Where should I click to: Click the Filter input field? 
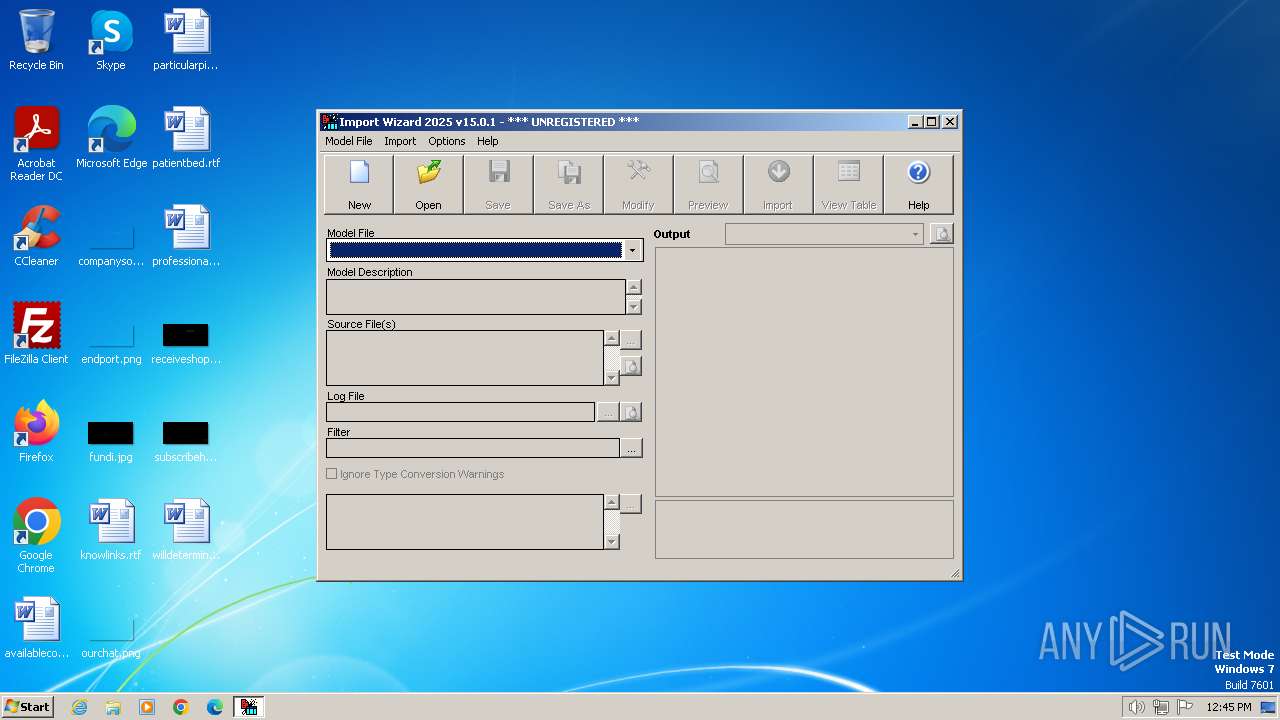(x=473, y=448)
